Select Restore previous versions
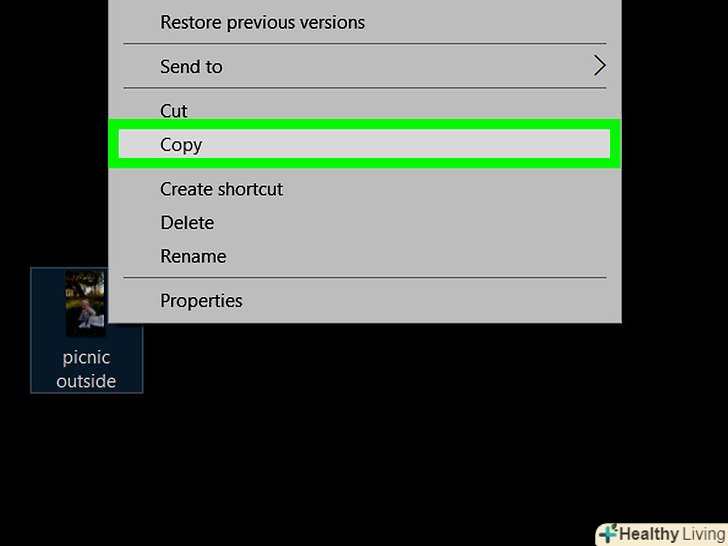Image resolution: width=728 pixels, height=546 pixels. point(262,22)
